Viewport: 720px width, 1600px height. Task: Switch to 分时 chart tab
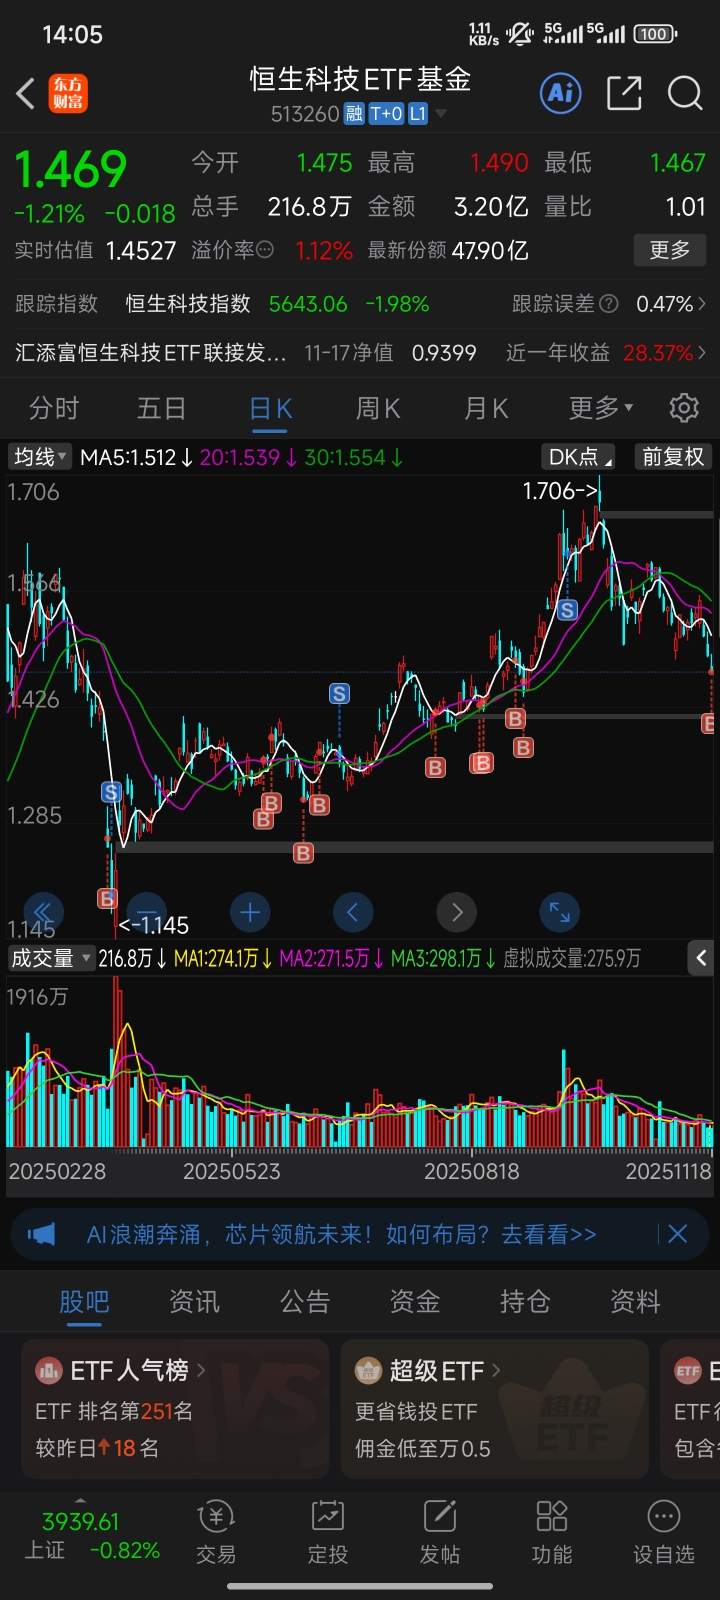point(54,408)
